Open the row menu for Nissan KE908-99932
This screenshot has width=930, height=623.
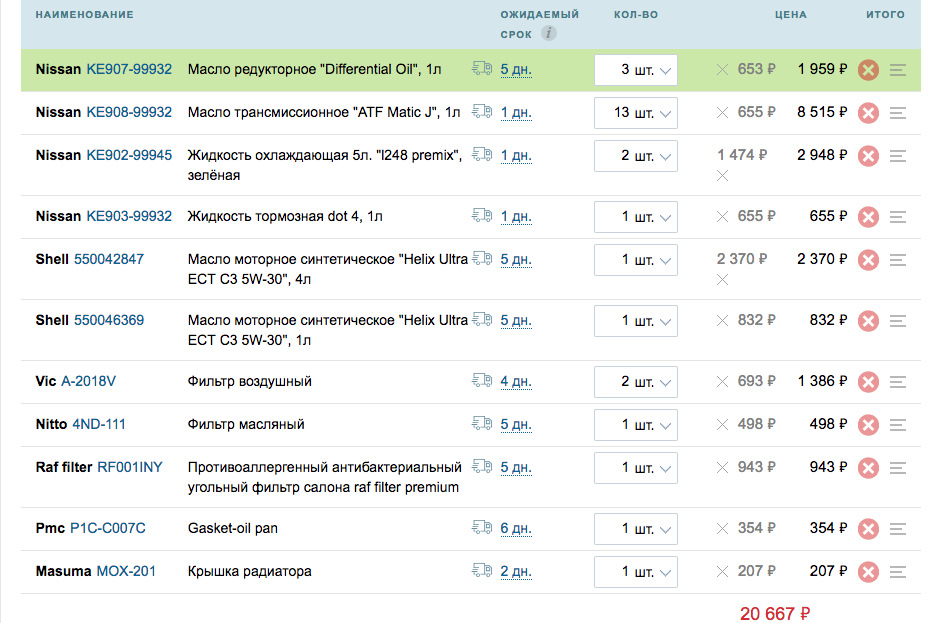898,113
